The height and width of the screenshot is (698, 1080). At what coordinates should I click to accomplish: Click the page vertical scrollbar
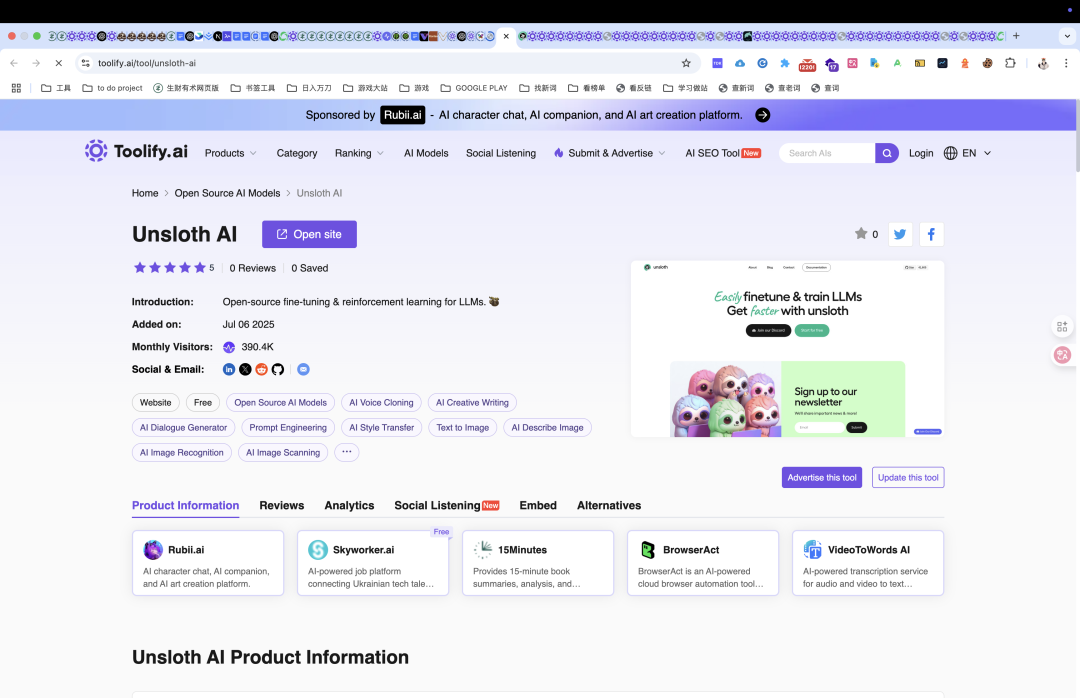click(x=1077, y=134)
